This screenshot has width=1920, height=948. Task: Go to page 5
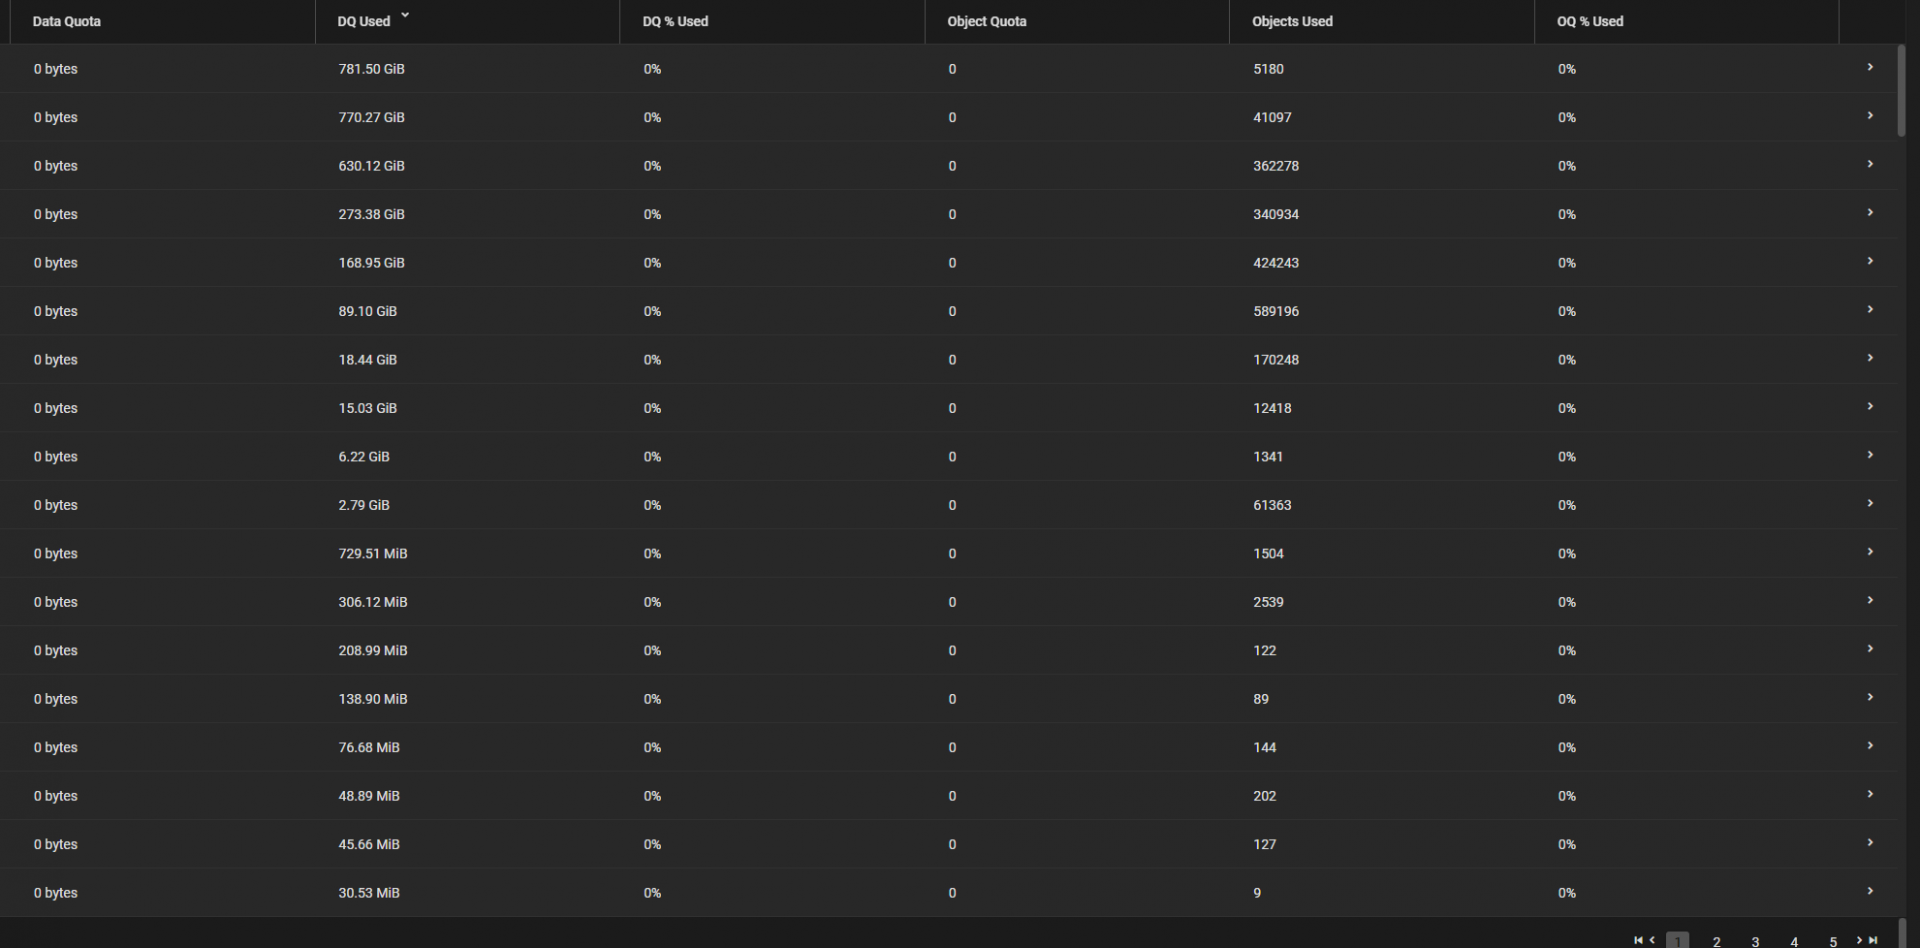tap(1833, 941)
